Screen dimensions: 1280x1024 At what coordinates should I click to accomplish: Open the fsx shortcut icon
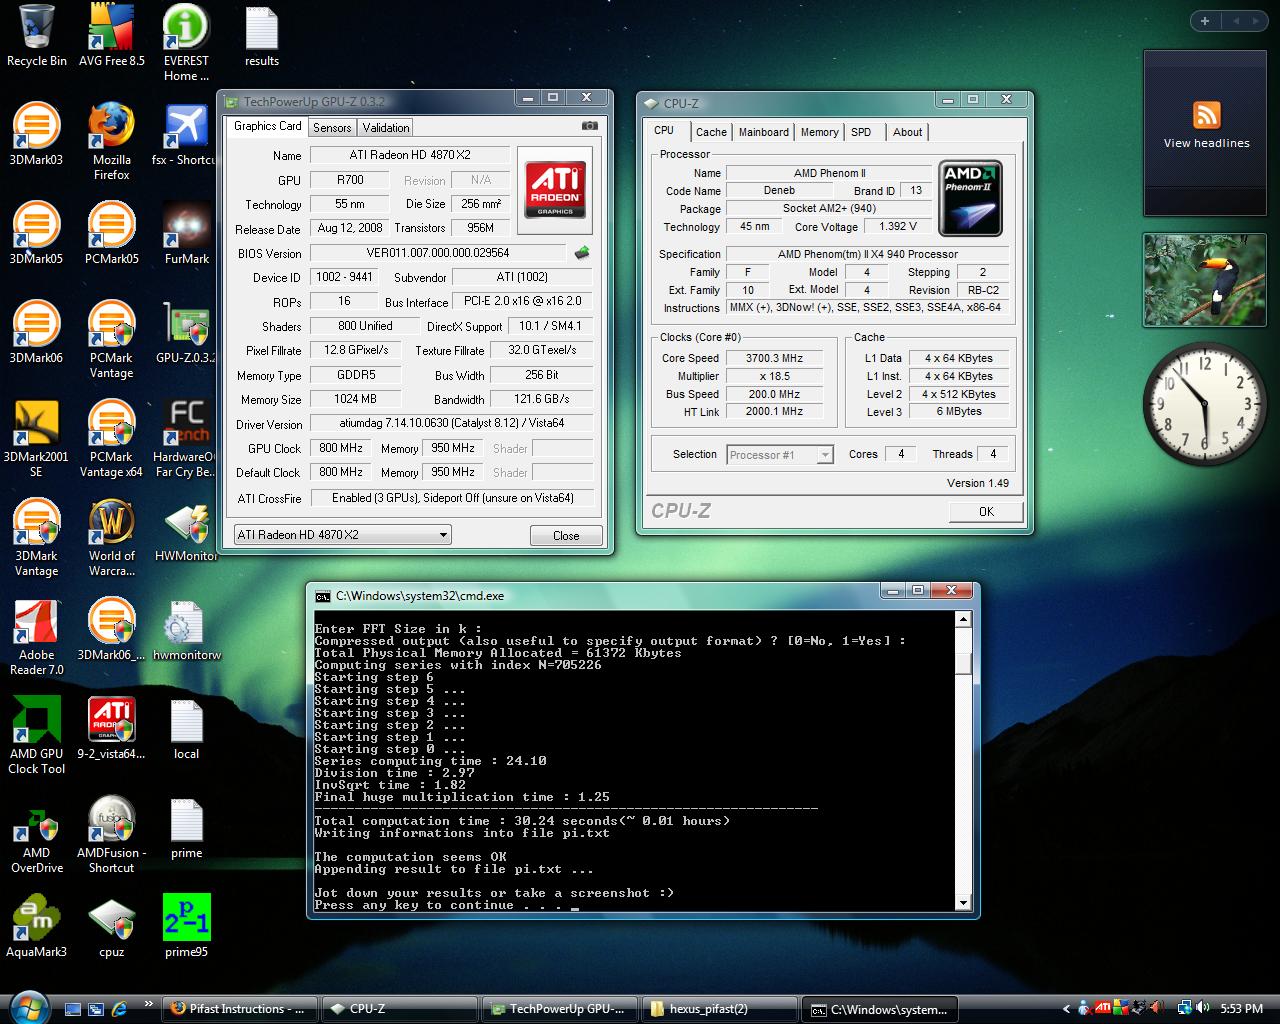[x=186, y=134]
